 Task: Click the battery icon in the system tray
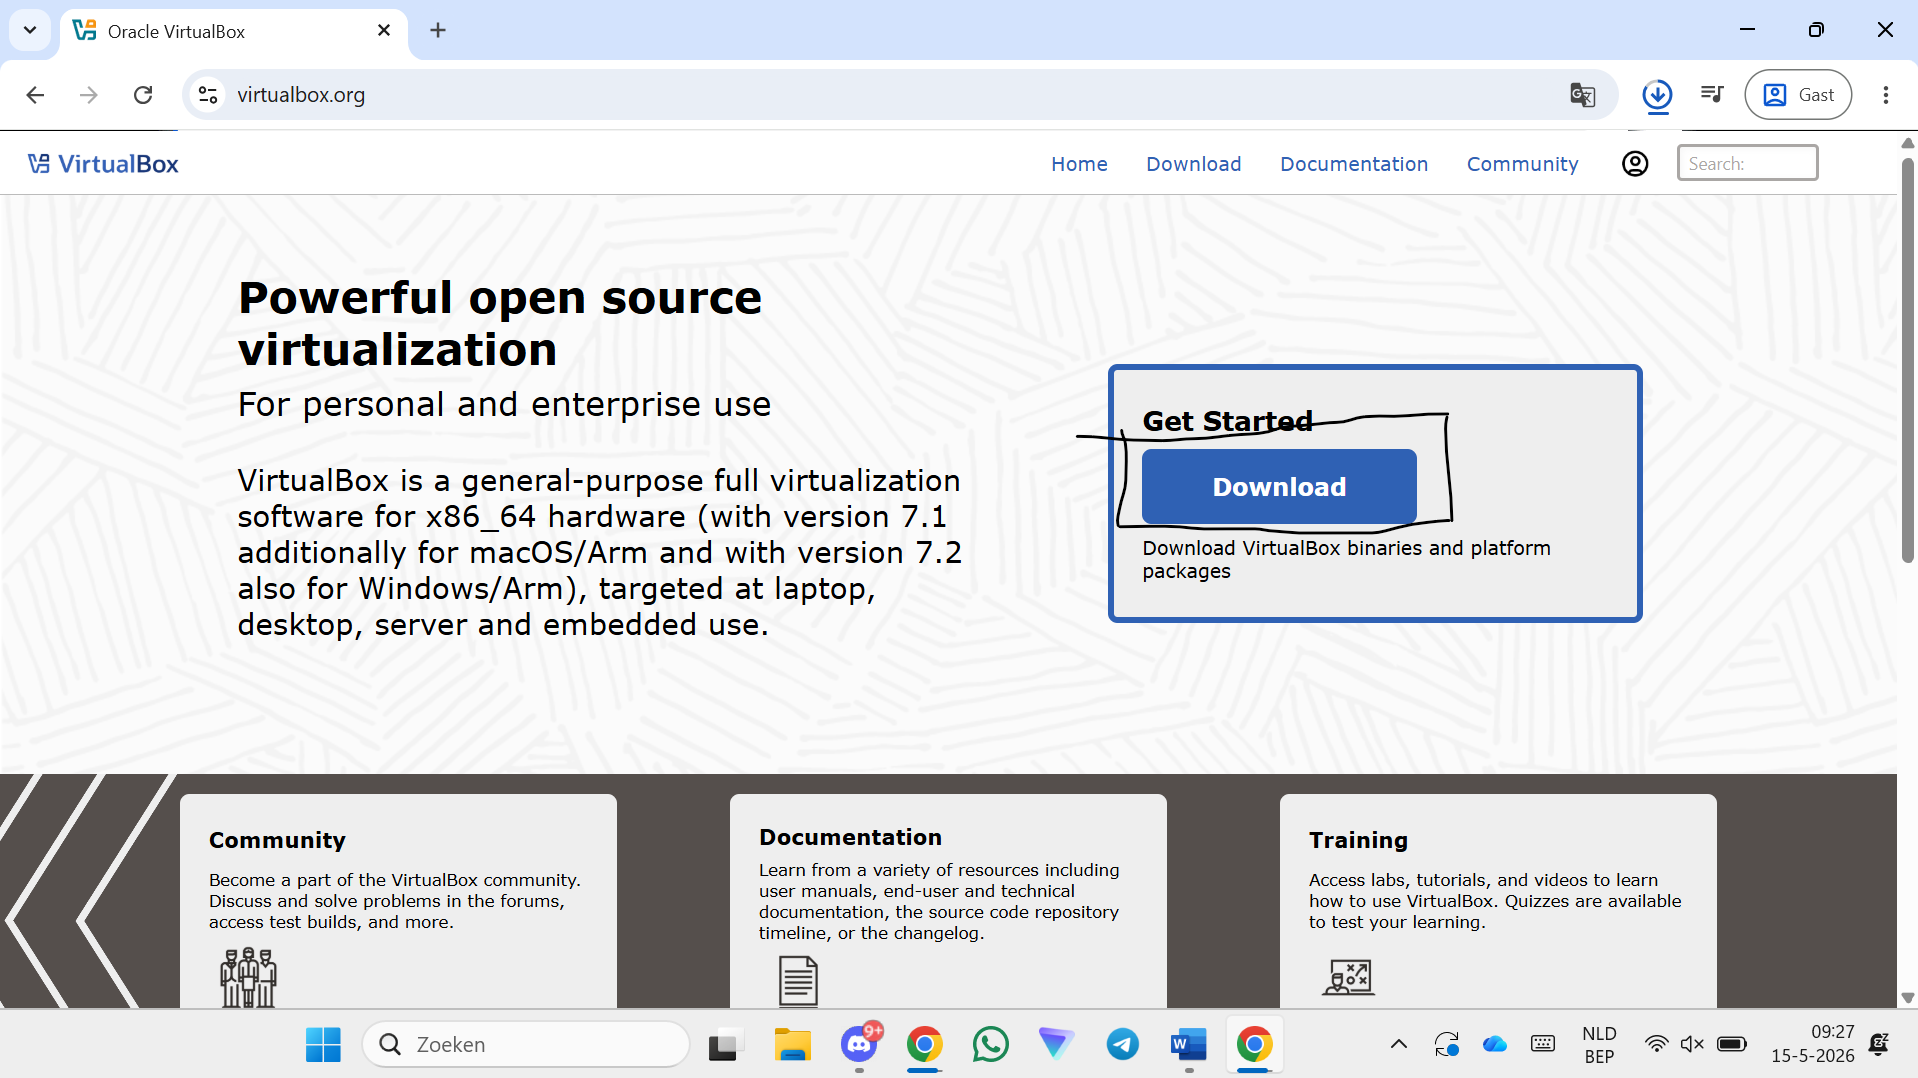click(x=1731, y=1045)
